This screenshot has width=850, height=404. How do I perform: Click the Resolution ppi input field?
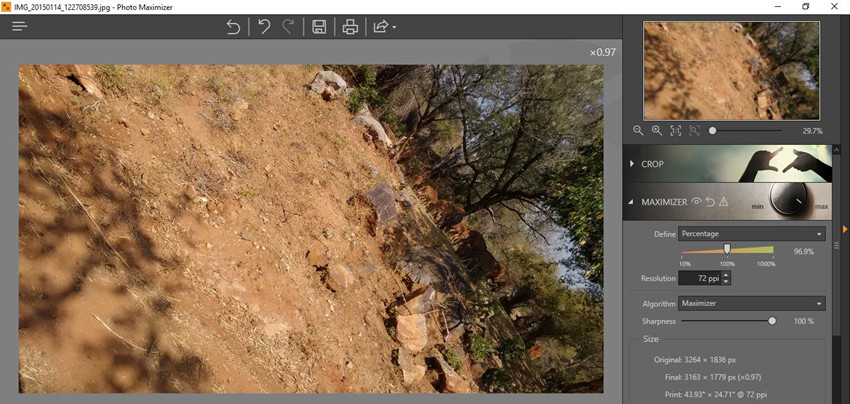click(x=699, y=278)
